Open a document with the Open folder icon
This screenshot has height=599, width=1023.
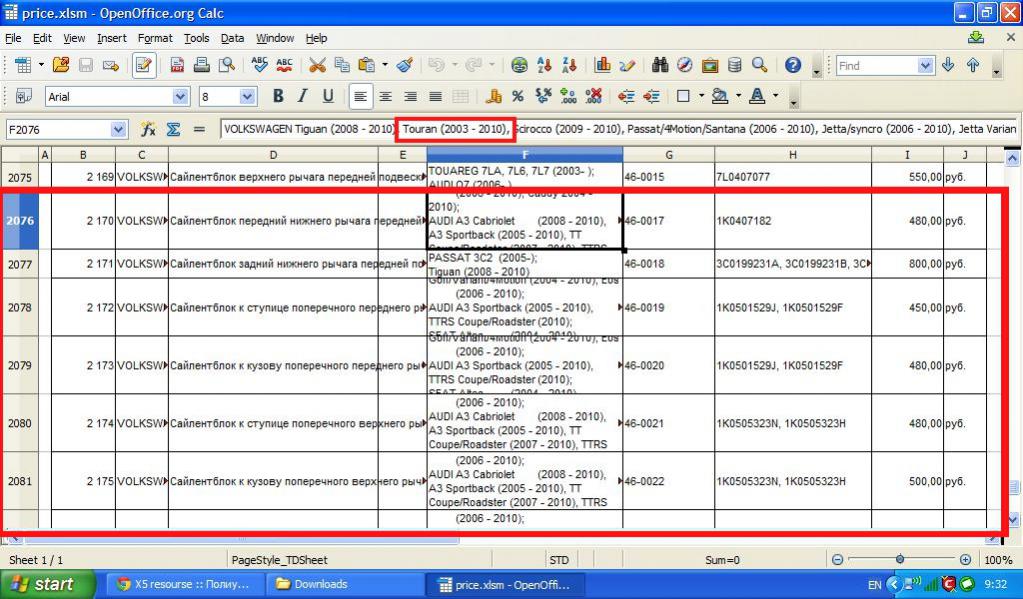point(61,65)
